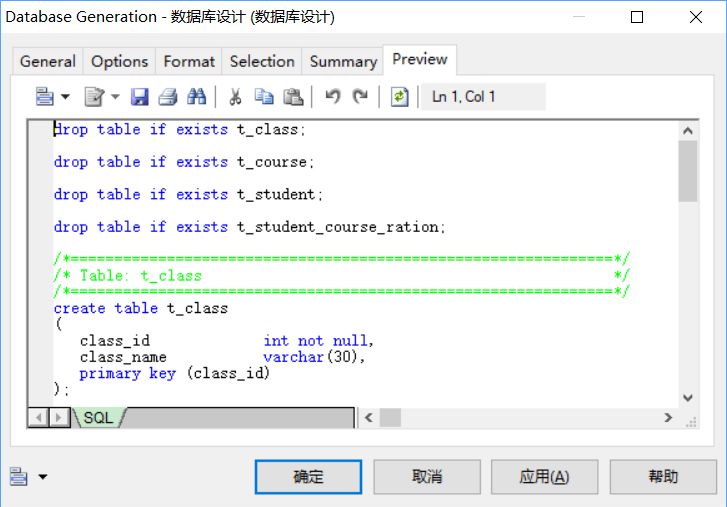
Task: Click the Ln 1, Col 1 position indicator
Action: (x=483, y=96)
